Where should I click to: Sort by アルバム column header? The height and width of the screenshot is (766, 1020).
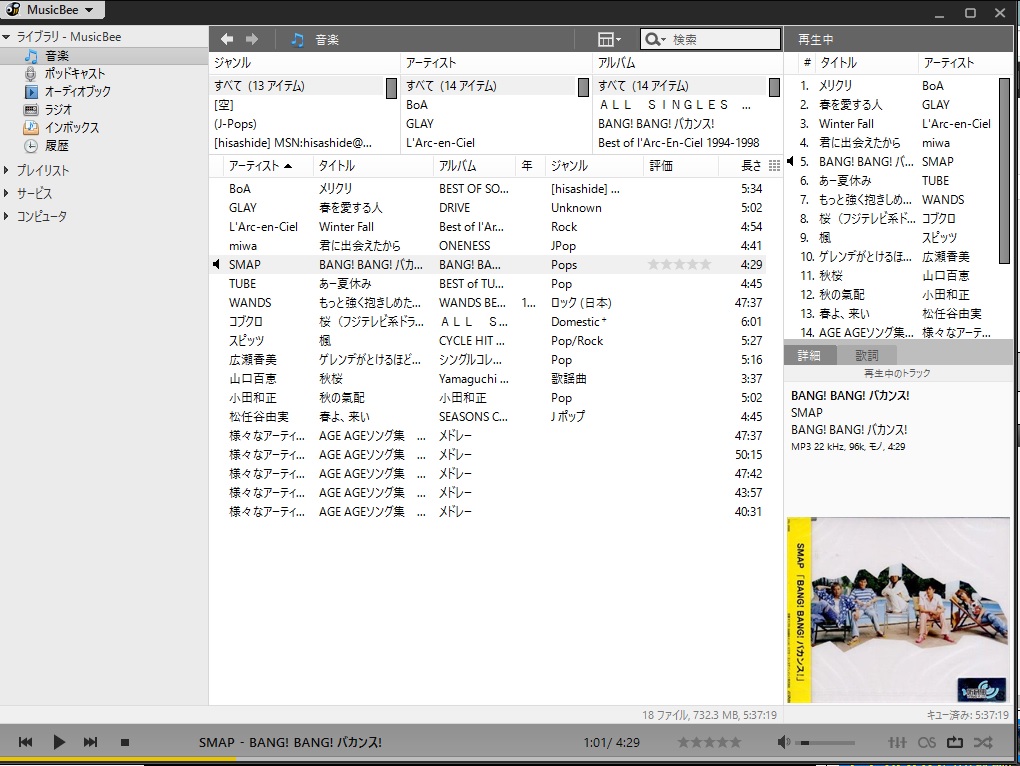474,166
